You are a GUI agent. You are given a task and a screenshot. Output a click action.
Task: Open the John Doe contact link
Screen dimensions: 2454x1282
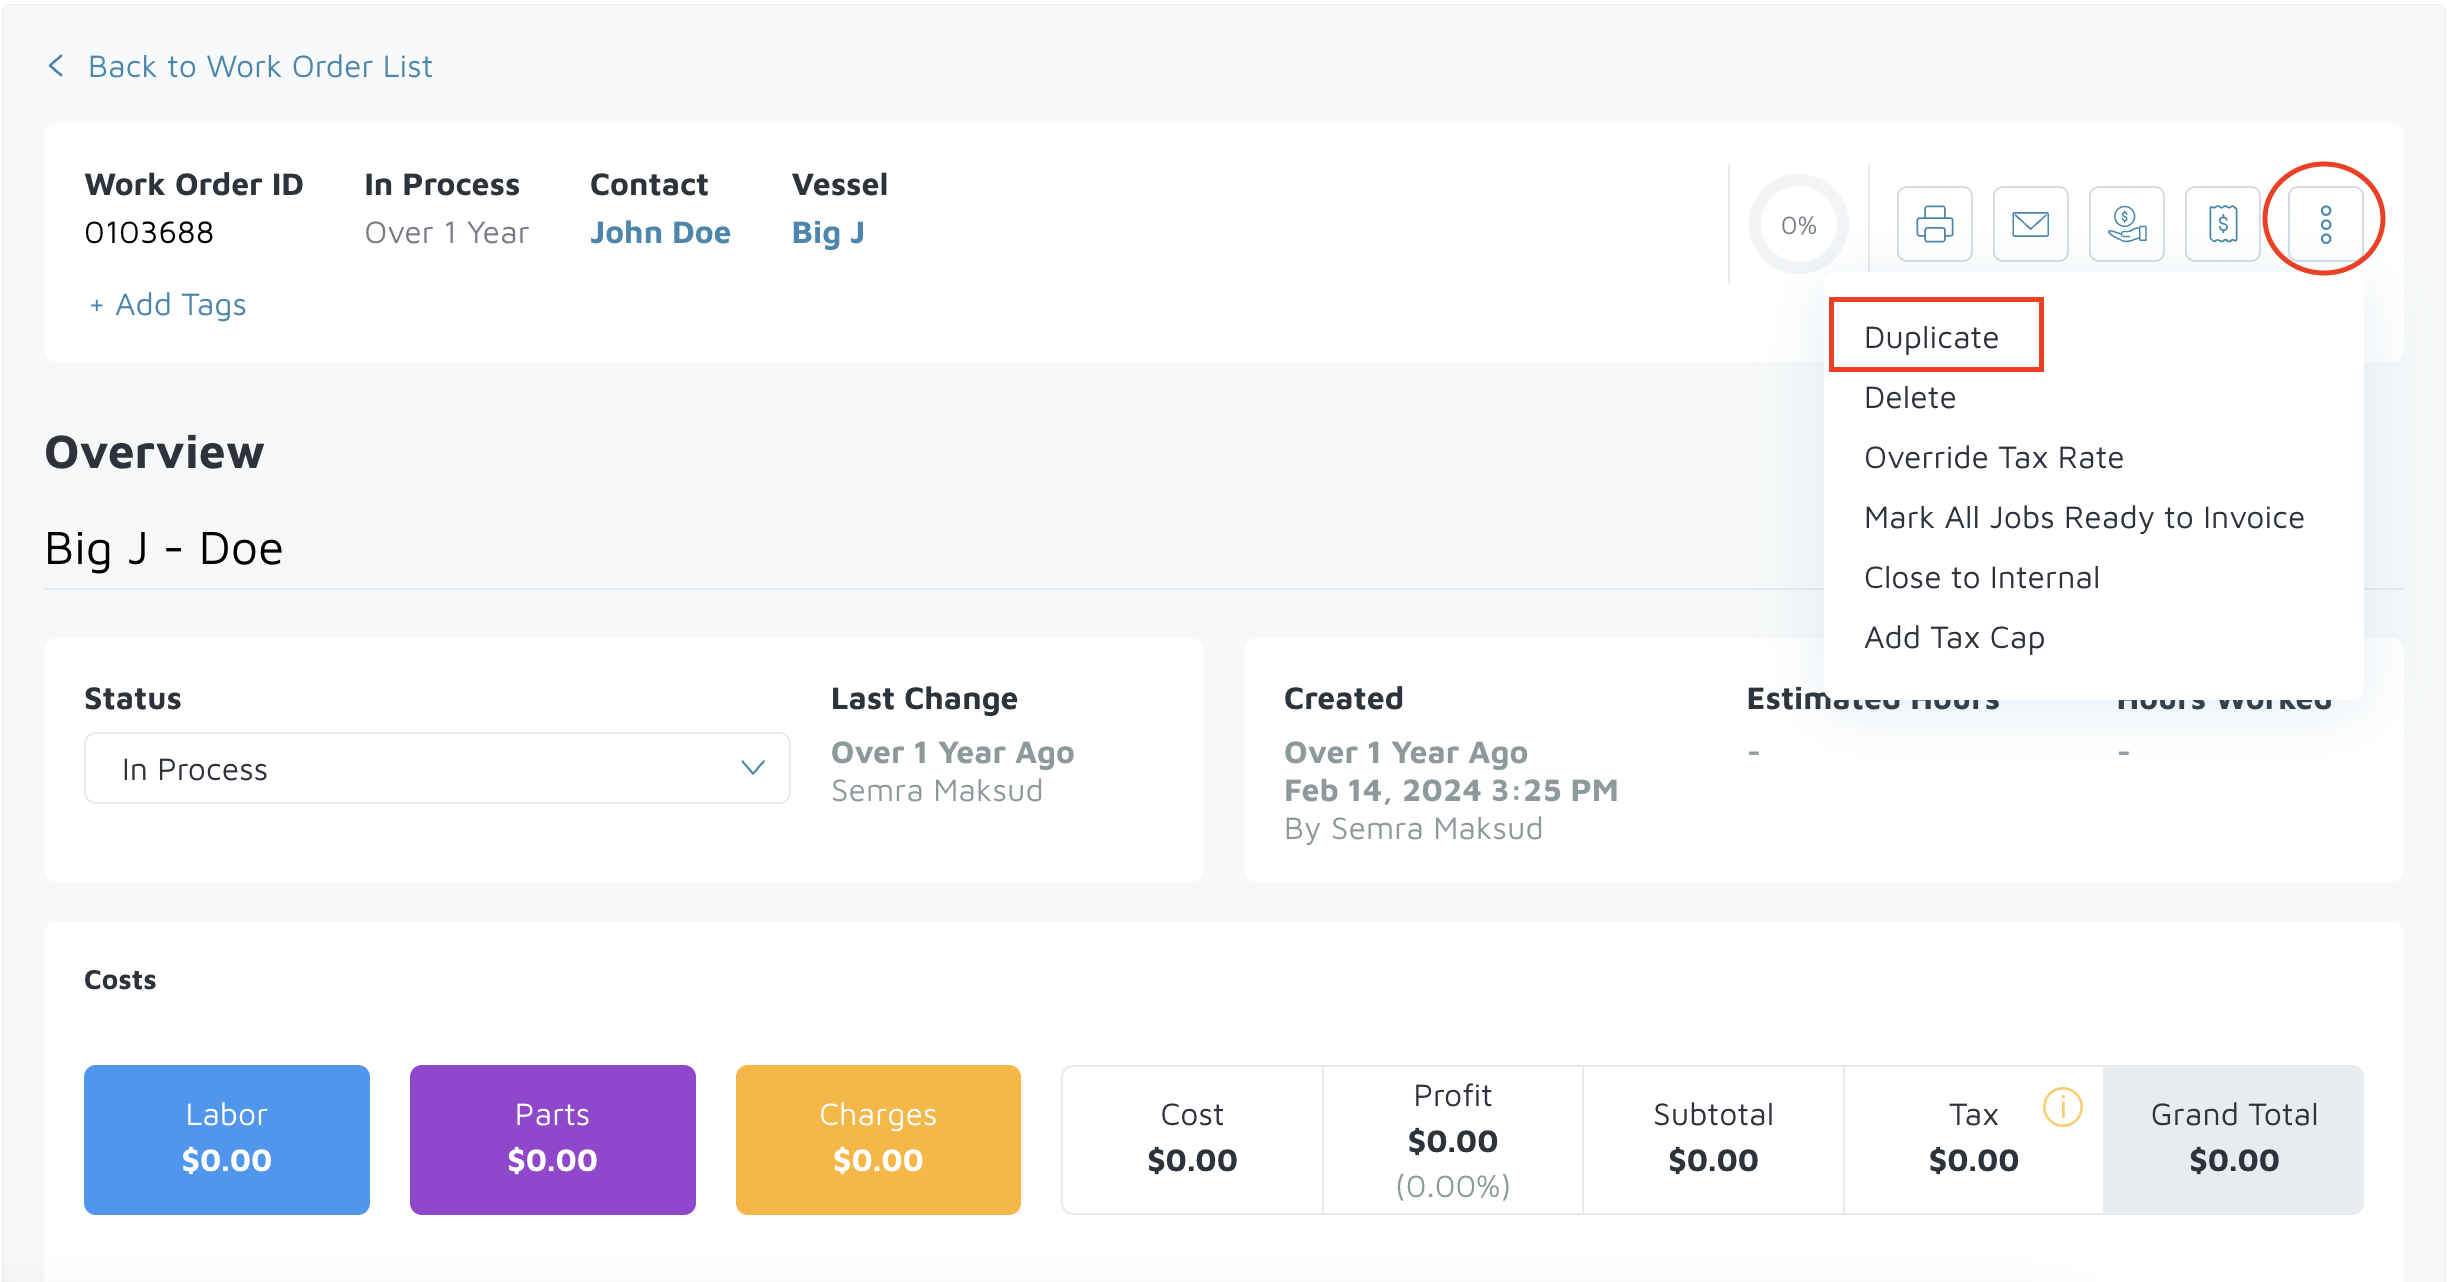(x=660, y=232)
